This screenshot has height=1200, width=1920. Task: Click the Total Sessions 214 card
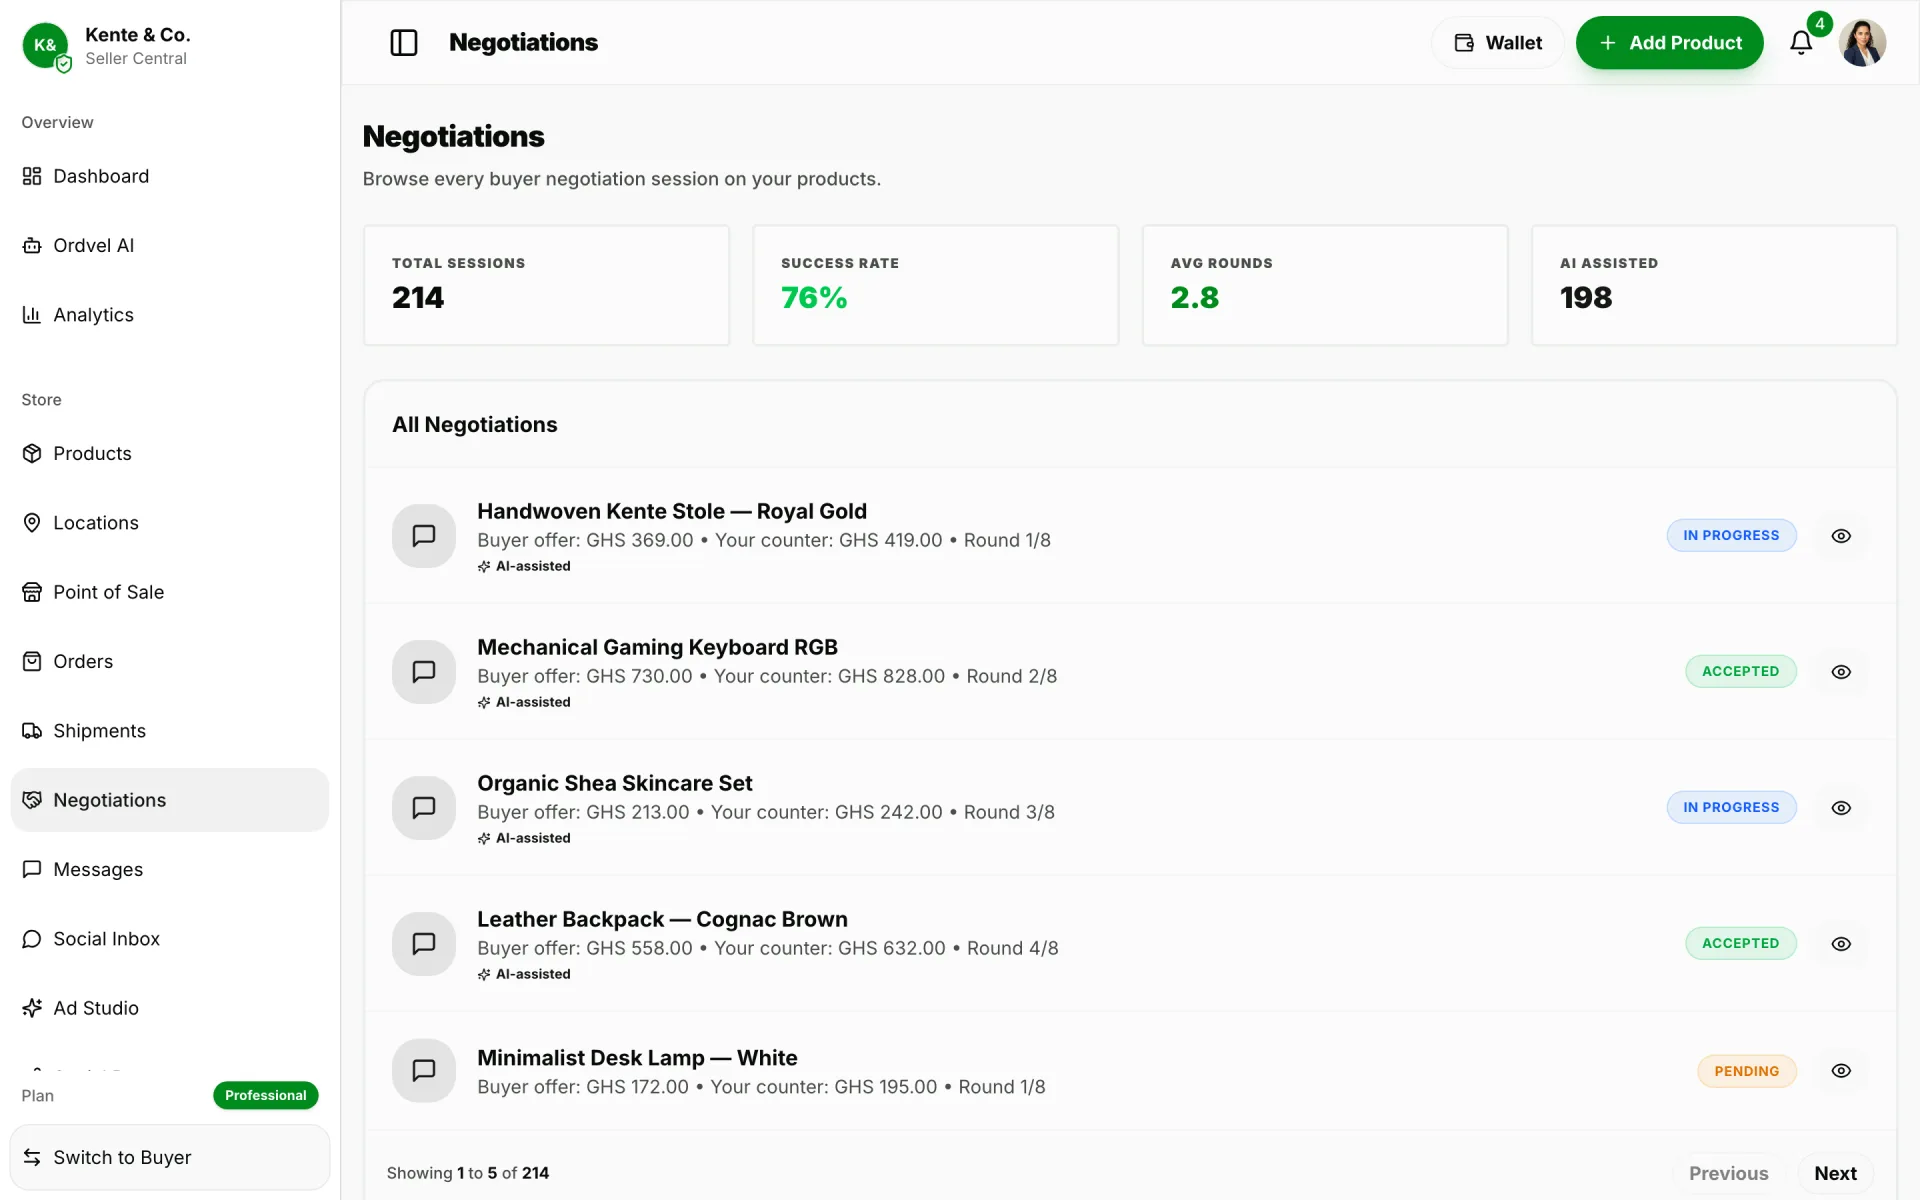tap(546, 286)
